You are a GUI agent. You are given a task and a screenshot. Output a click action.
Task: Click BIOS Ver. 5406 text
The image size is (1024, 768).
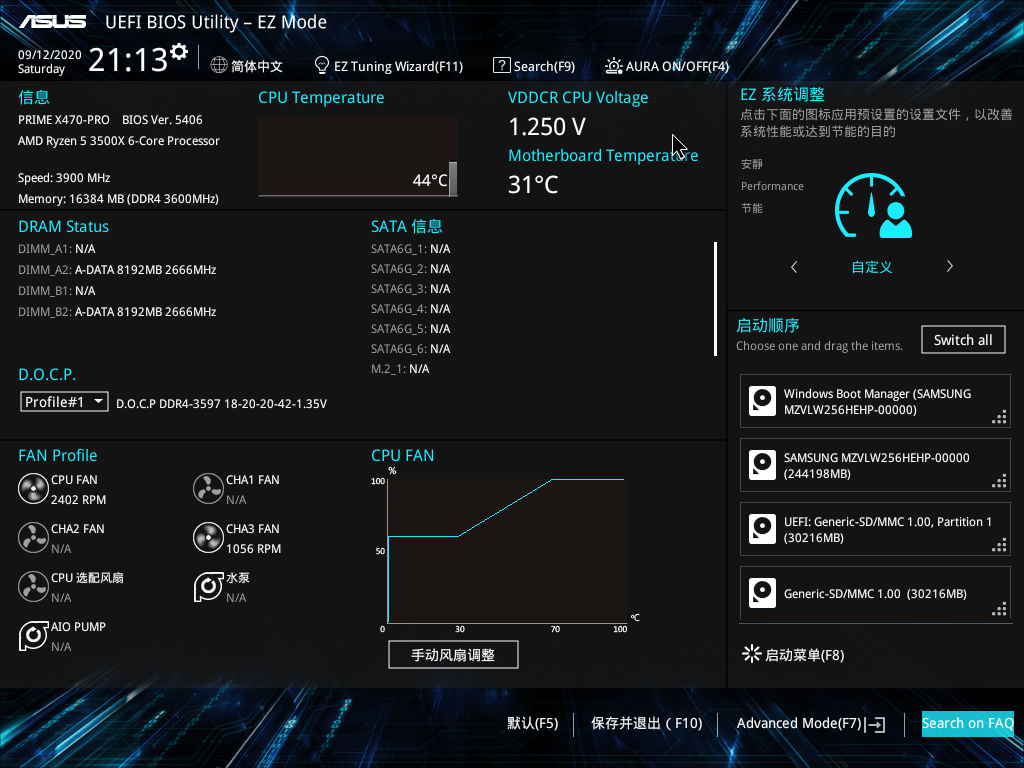click(162, 120)
